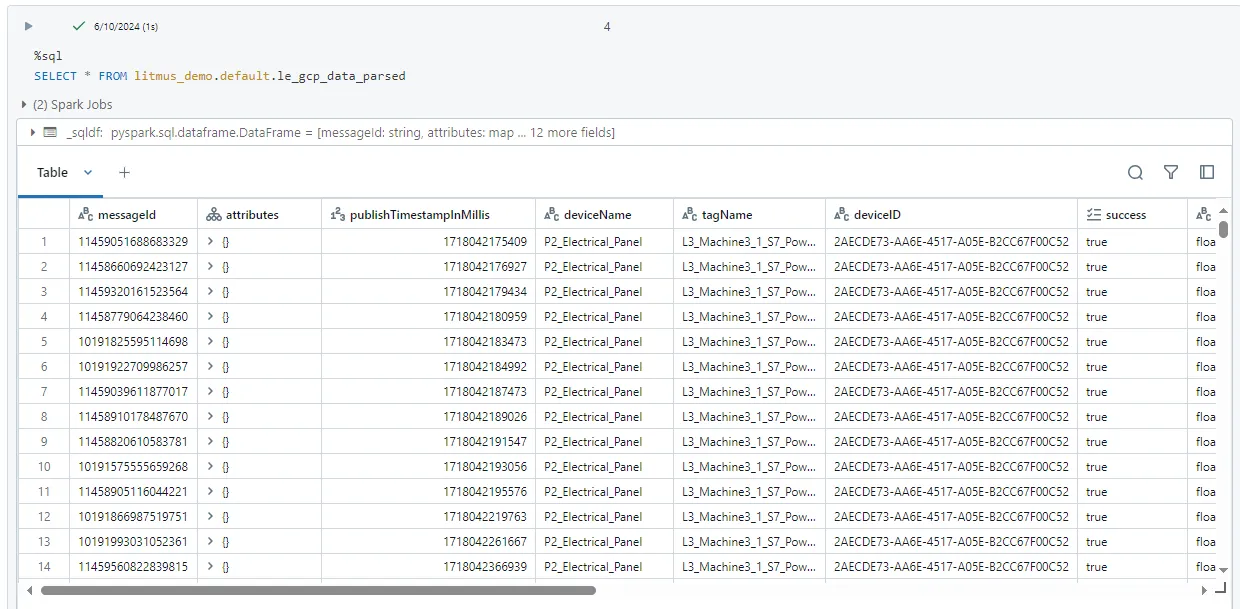The image size is (1240, 609).
Task: Search the results table with magnifier icon
Action: pyautogui.click(x=1135, y=172)
